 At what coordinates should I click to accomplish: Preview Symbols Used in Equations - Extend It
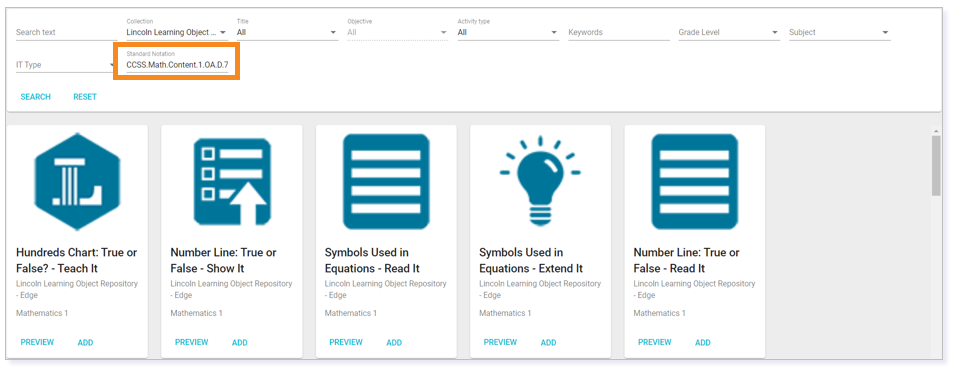500,342
